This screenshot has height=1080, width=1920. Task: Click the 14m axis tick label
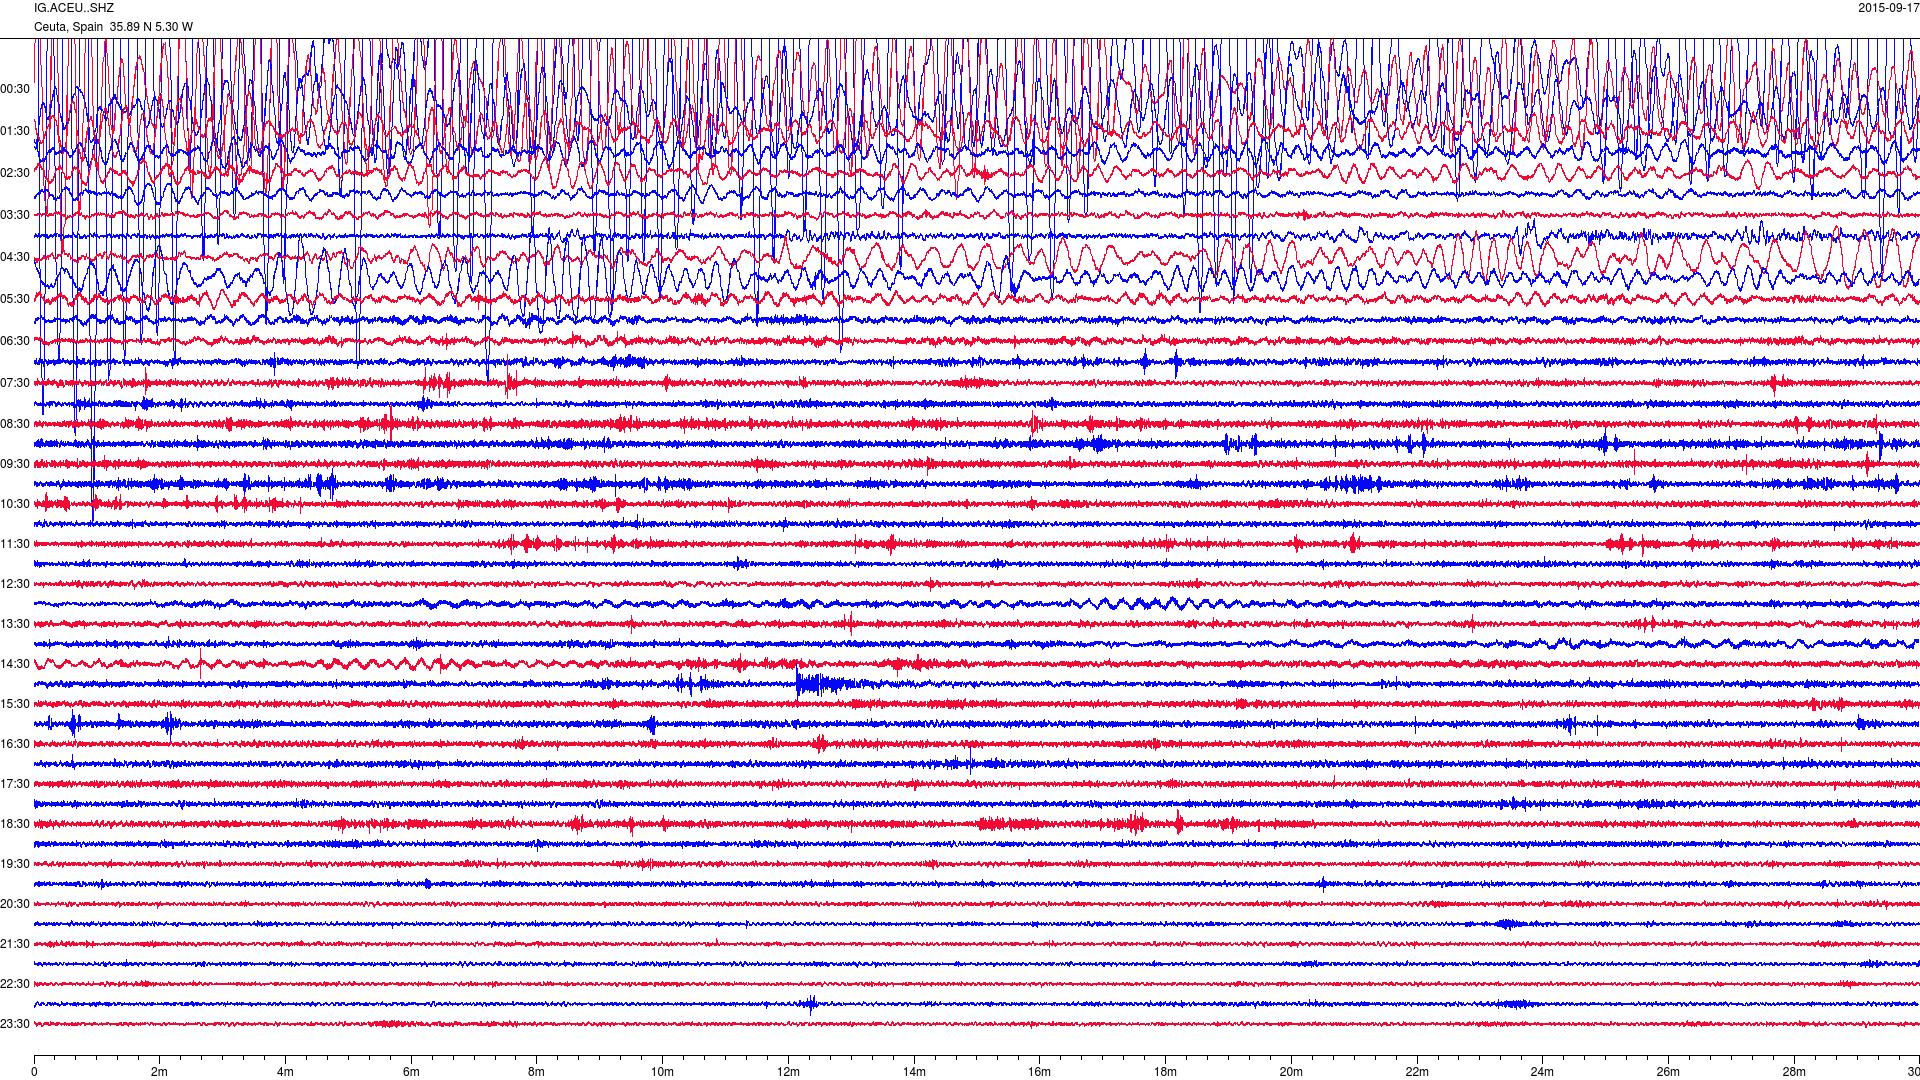[x=914, y=1072]
